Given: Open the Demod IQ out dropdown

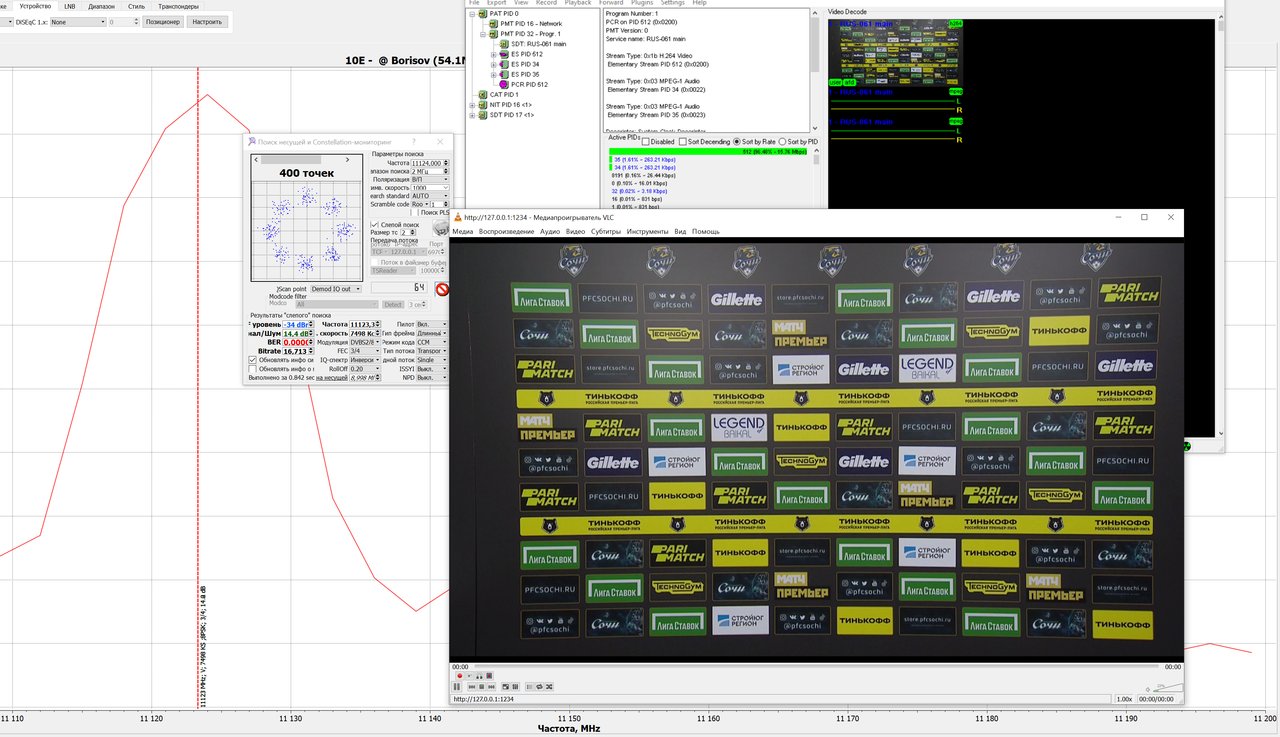Looking at the screenshot, I should [336, 289].
